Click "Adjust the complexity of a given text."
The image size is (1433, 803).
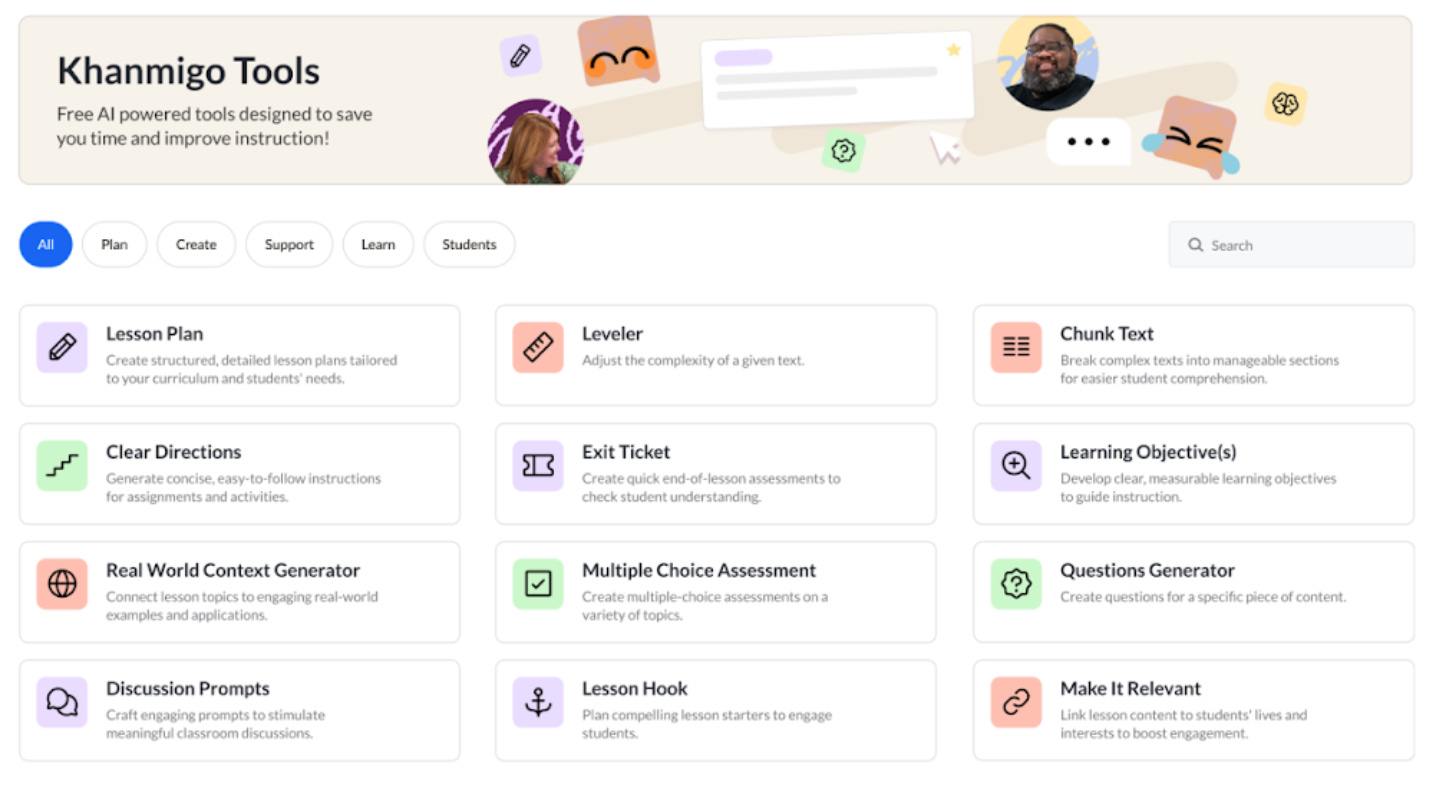tap(693, 360)
